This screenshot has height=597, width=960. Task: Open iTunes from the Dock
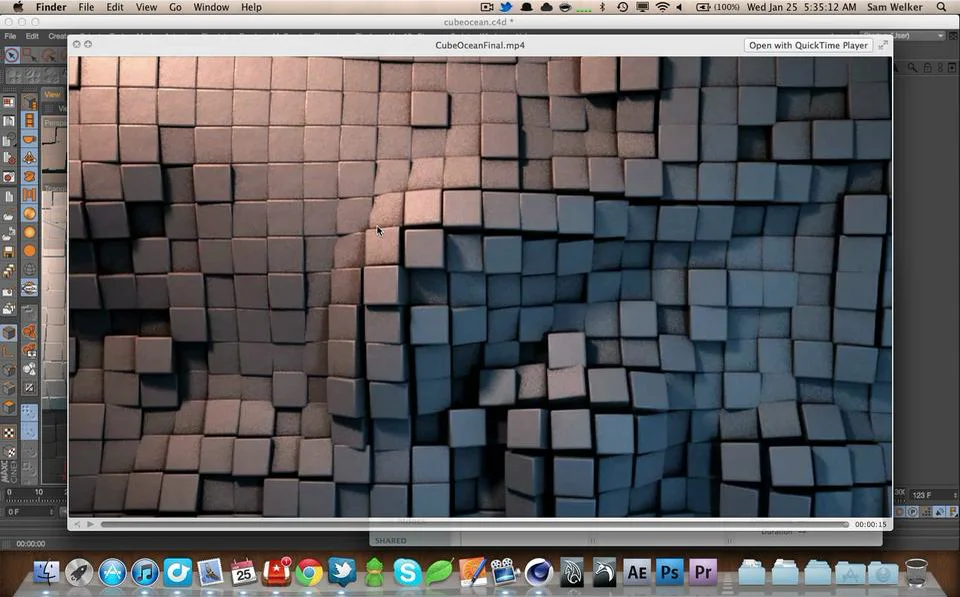pyautogui.click(x=145, y=573)
